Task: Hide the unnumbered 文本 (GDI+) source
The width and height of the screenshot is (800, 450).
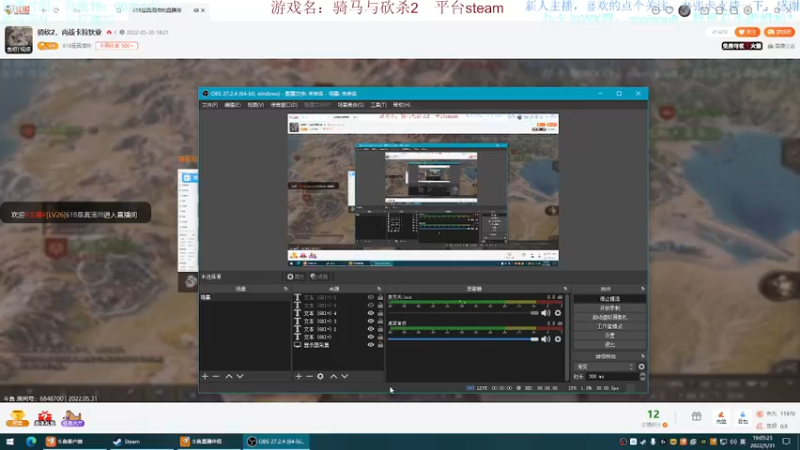Action: pos(371,337)
